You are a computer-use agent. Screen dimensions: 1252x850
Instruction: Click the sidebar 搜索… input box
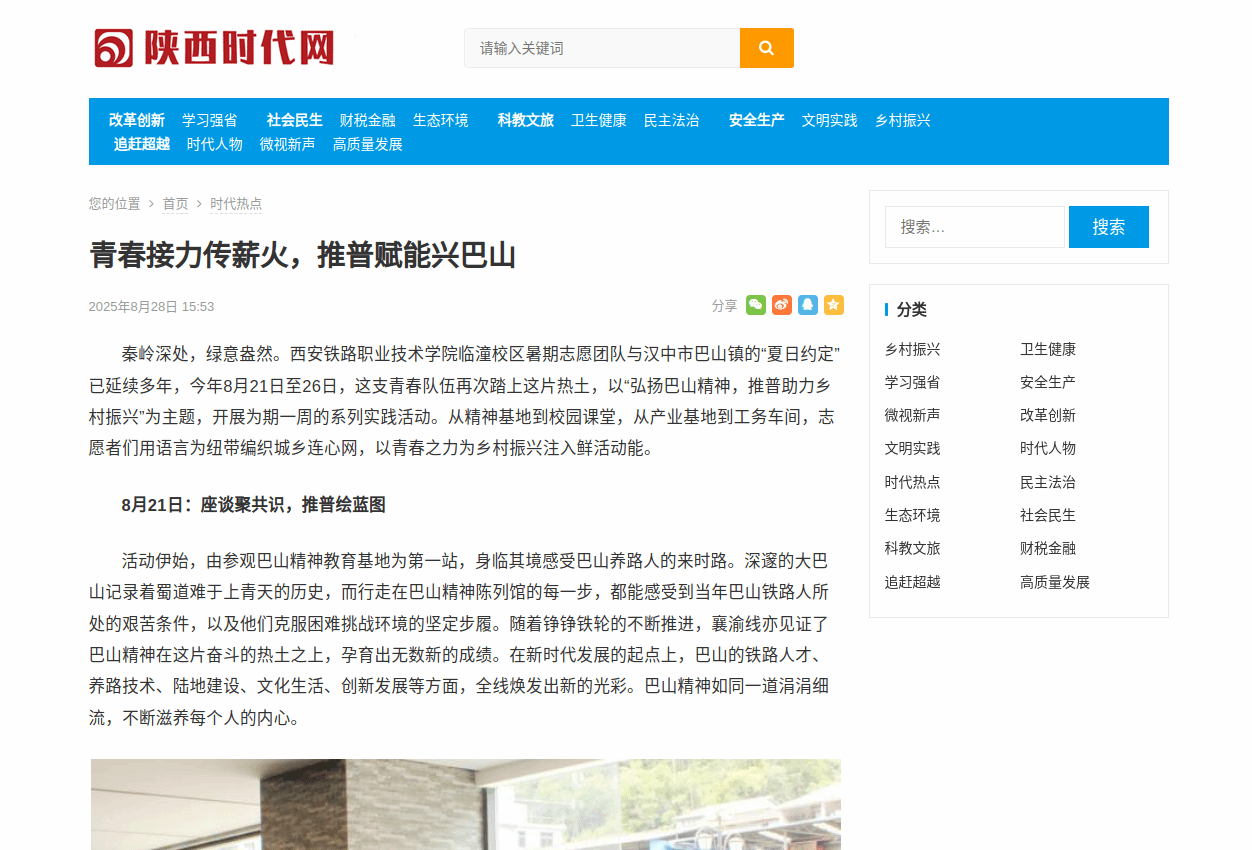coord(974,227)
